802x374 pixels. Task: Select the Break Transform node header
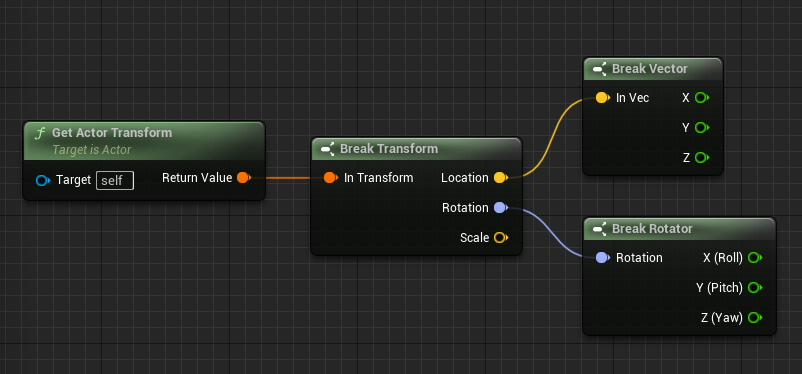(x=416, y=149)
